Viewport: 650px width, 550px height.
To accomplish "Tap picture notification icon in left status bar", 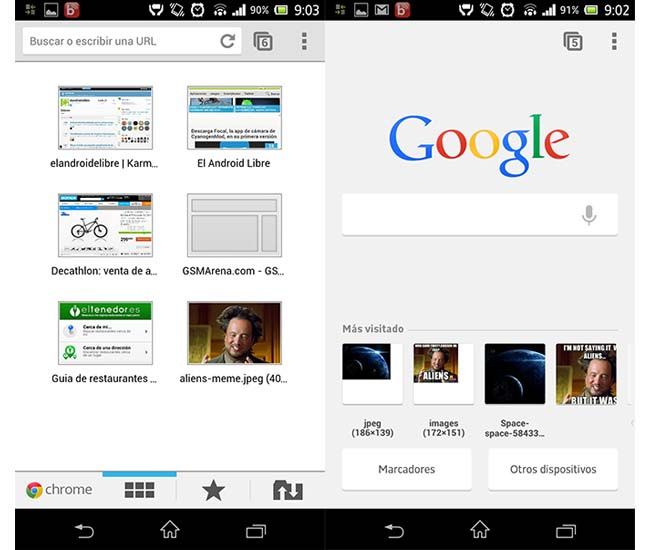I will tap(51, 10).
